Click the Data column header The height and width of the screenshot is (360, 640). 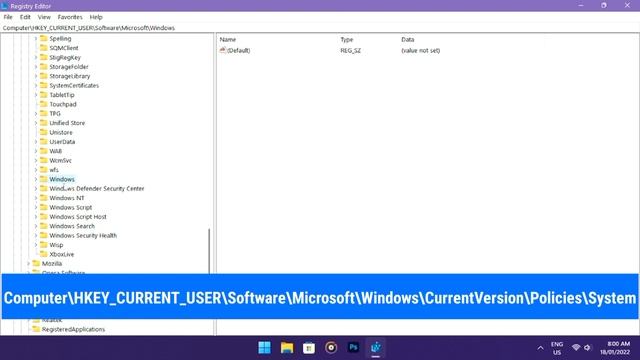coord(407,40)
